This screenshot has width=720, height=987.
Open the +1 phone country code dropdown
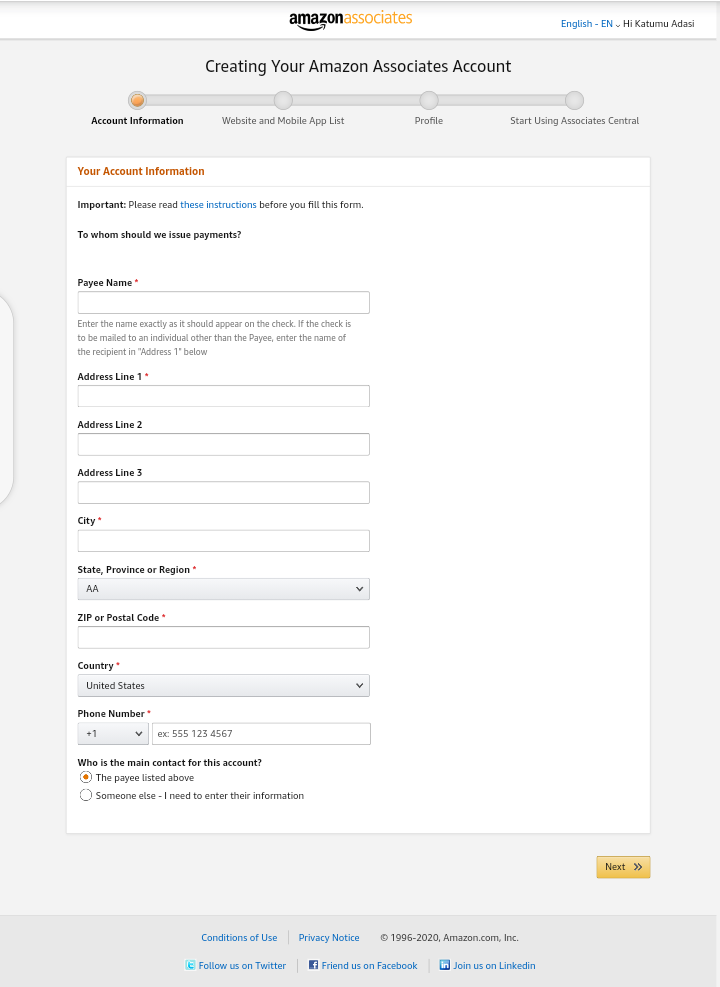(x=113, y=733)
